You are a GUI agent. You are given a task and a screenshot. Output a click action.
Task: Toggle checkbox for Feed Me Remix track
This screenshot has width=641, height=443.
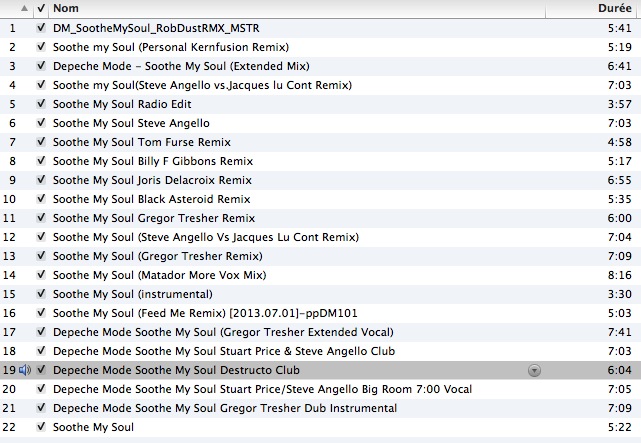point(41,313)
